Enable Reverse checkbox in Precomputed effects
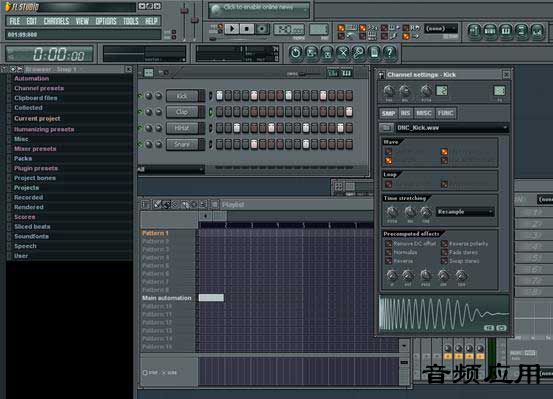 (x=389, y=261)
